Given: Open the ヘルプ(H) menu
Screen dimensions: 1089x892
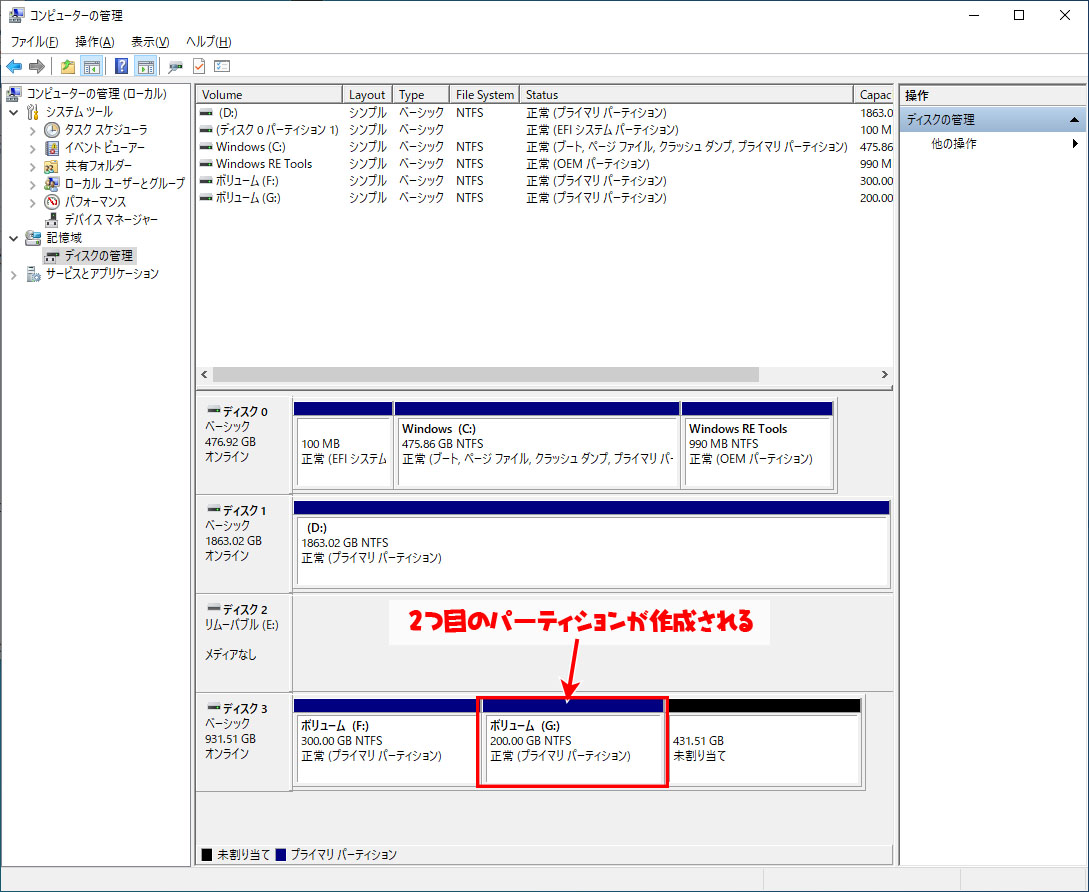Looking at the screenshot, I should pyautogui.click(x=208, y=42).
